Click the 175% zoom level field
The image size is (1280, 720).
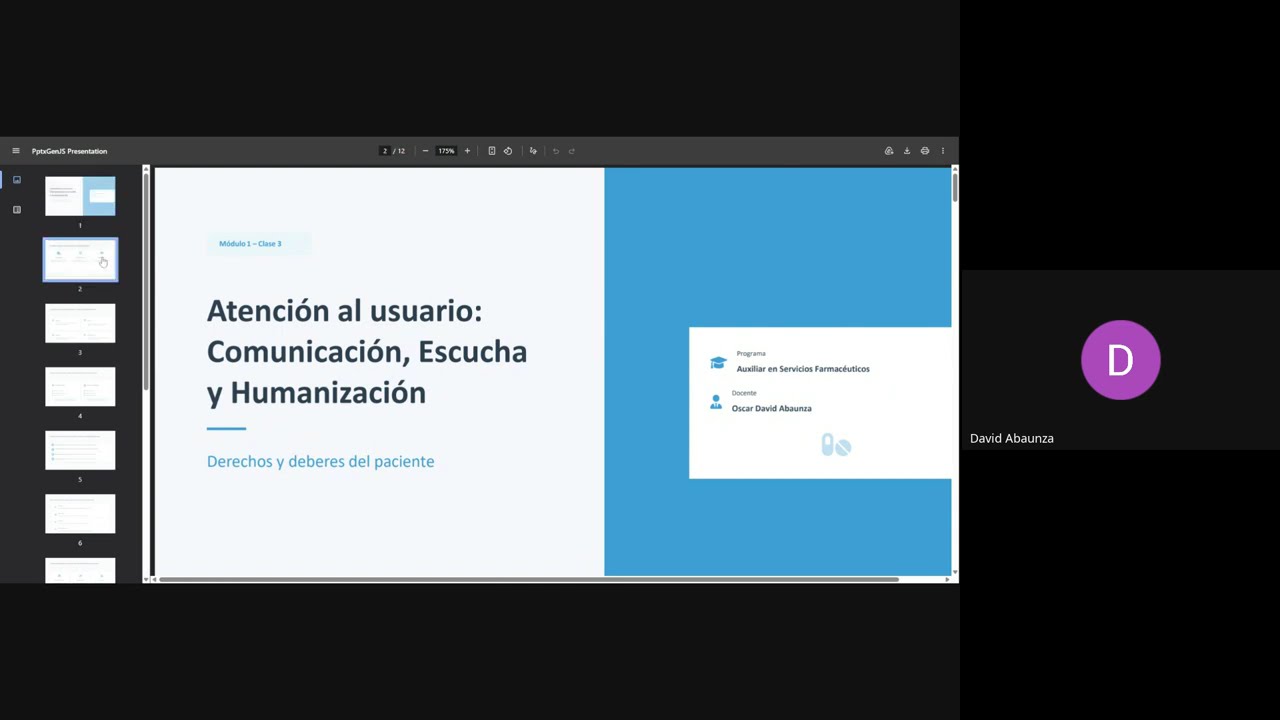coord(446,151)
